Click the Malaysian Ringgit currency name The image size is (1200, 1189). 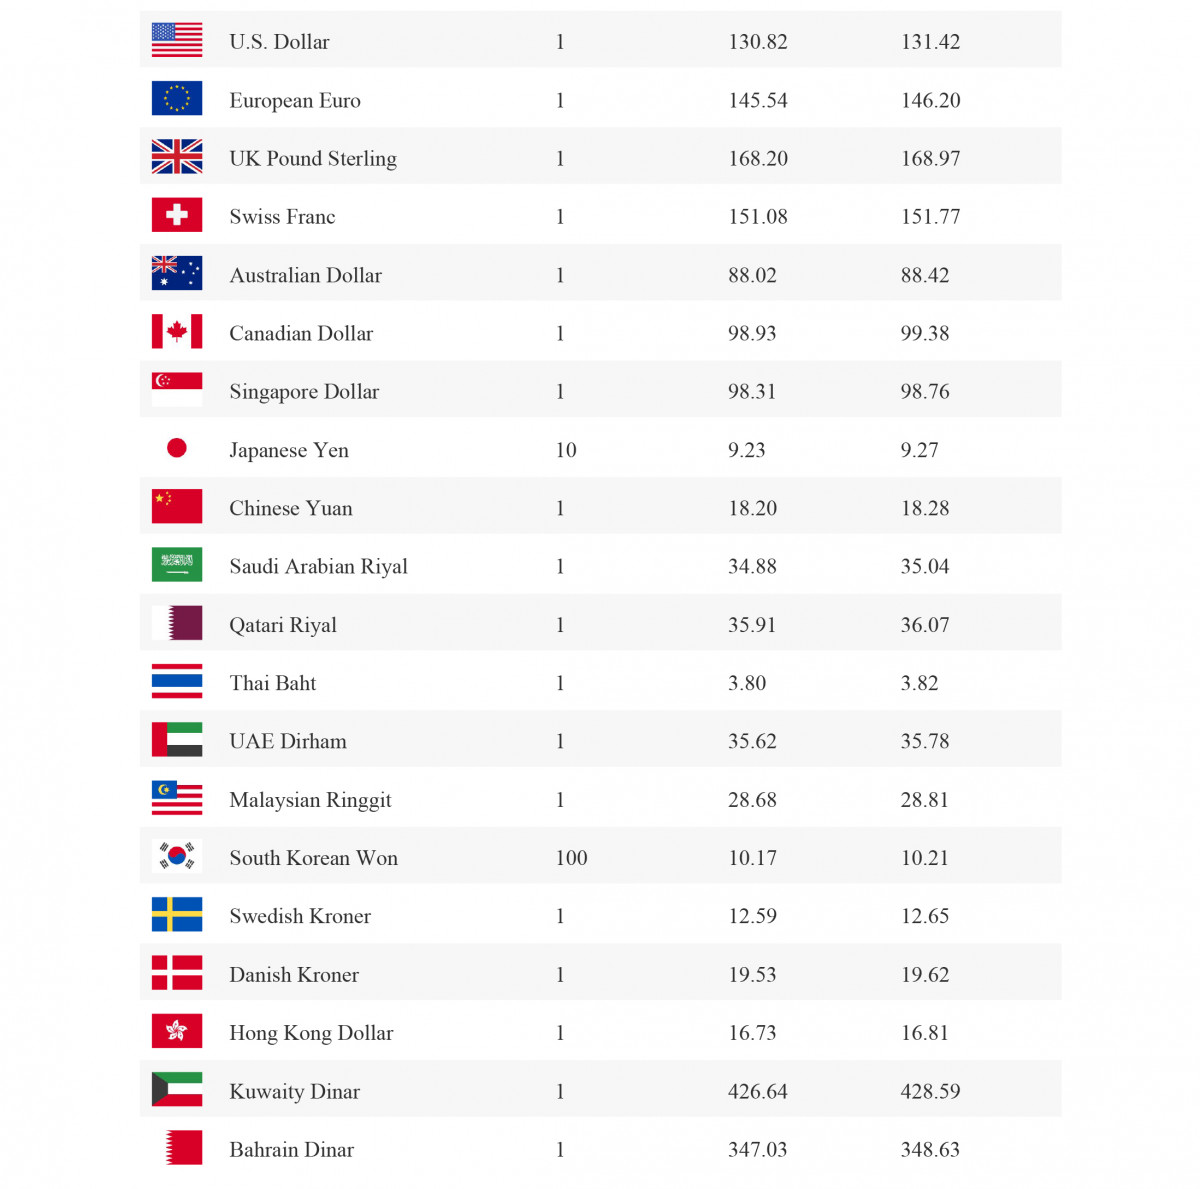[x=310, y=800]
